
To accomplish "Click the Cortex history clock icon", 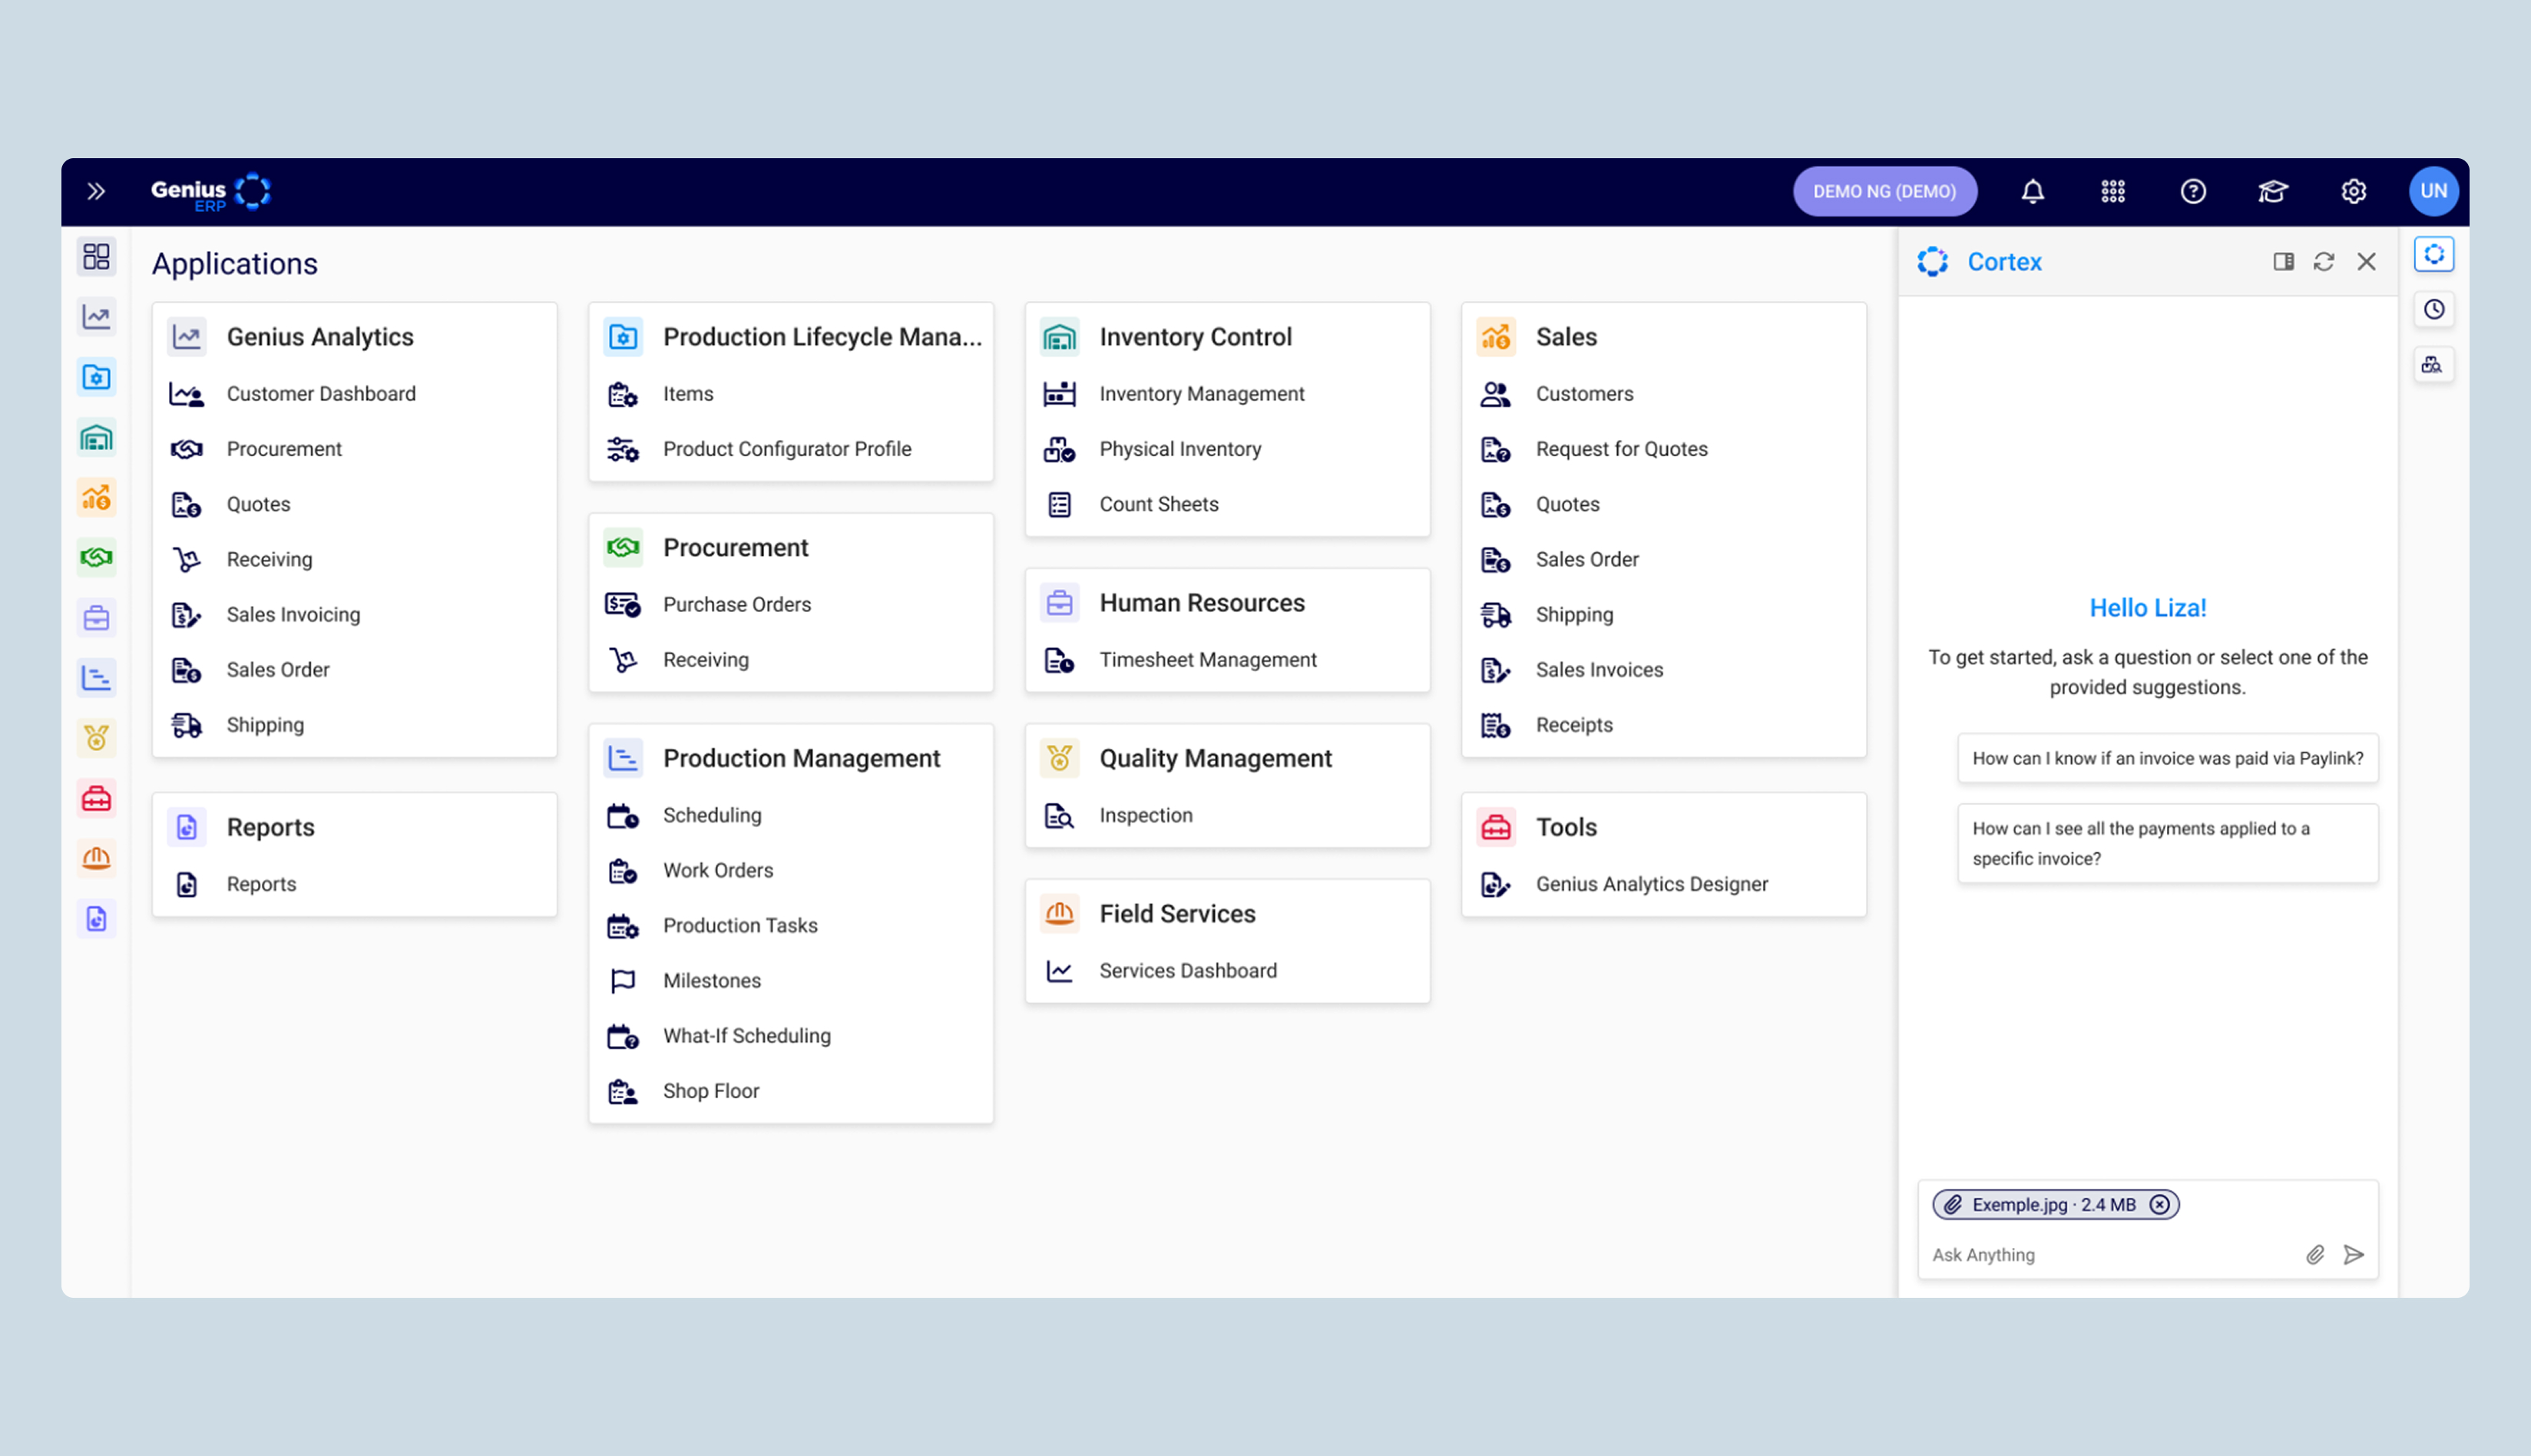I will coord(2433,309).
